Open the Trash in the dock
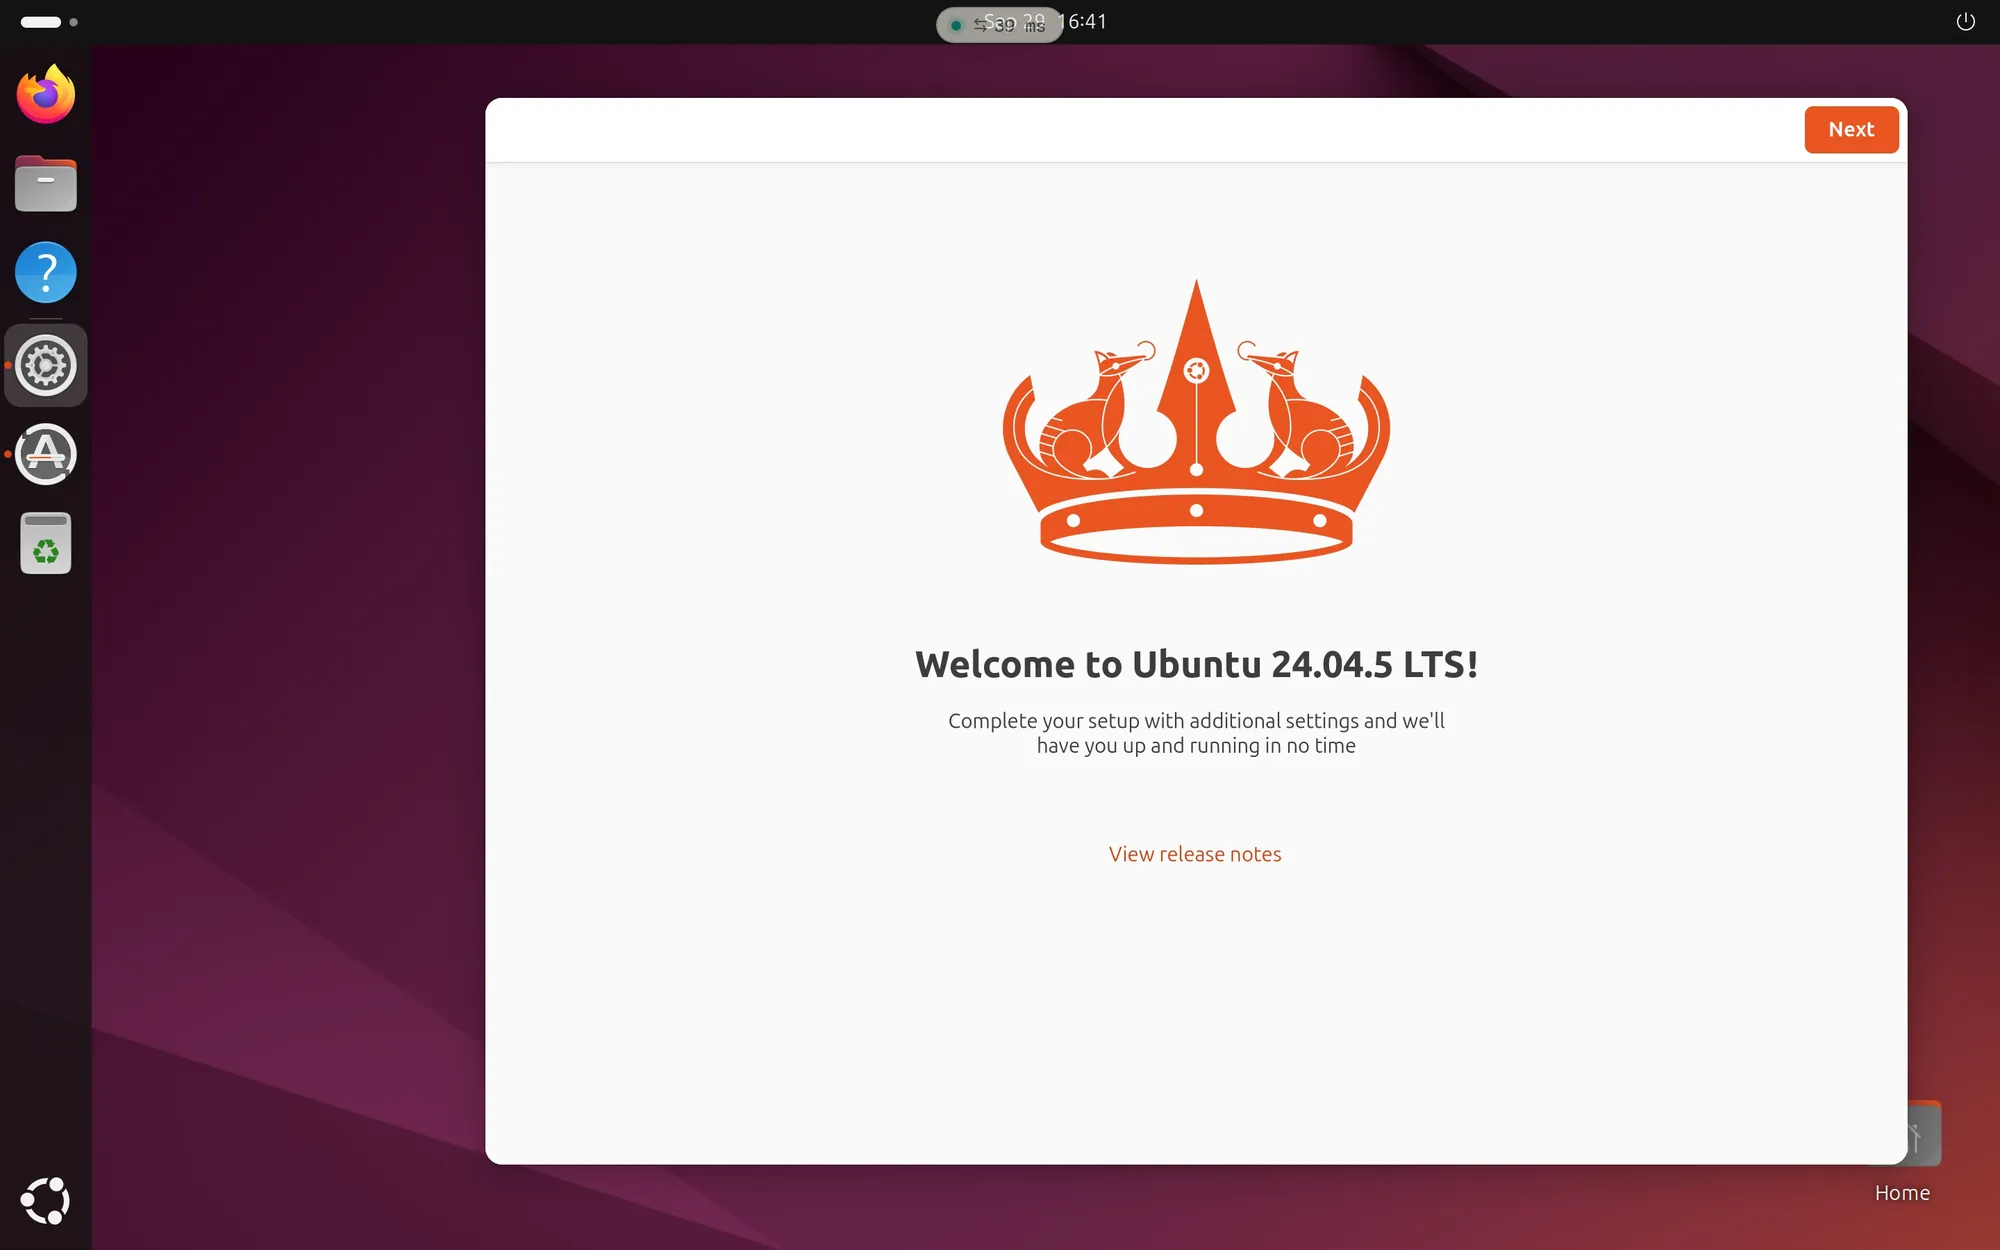The width and height of the screenshot is (2000, 1250). point(46,544)
